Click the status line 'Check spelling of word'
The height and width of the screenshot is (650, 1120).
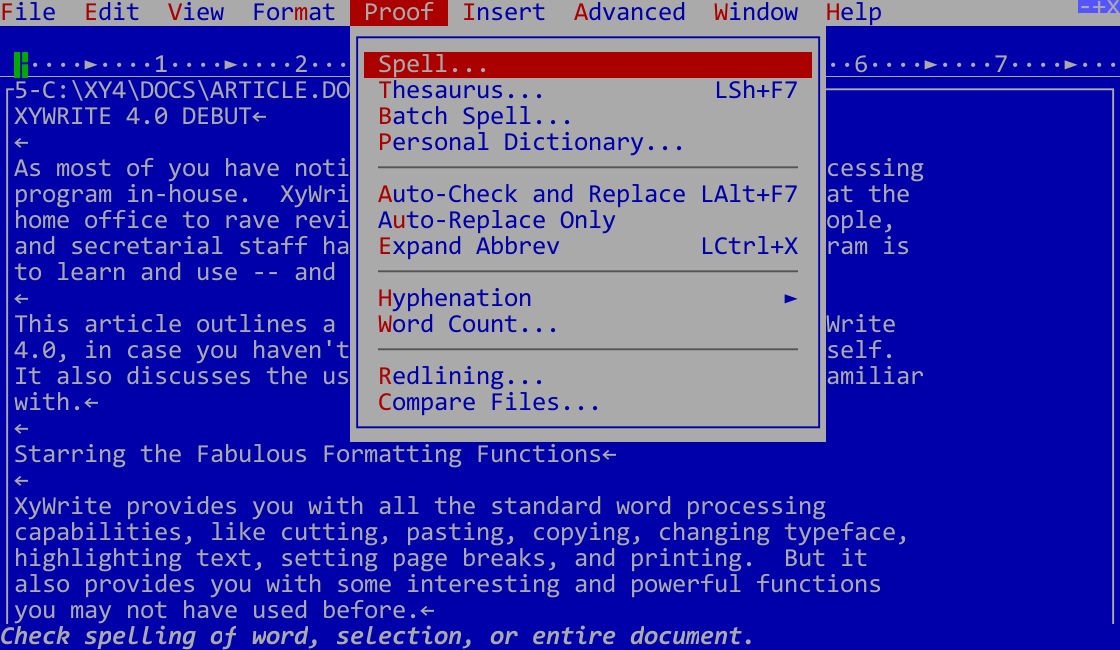377,636
